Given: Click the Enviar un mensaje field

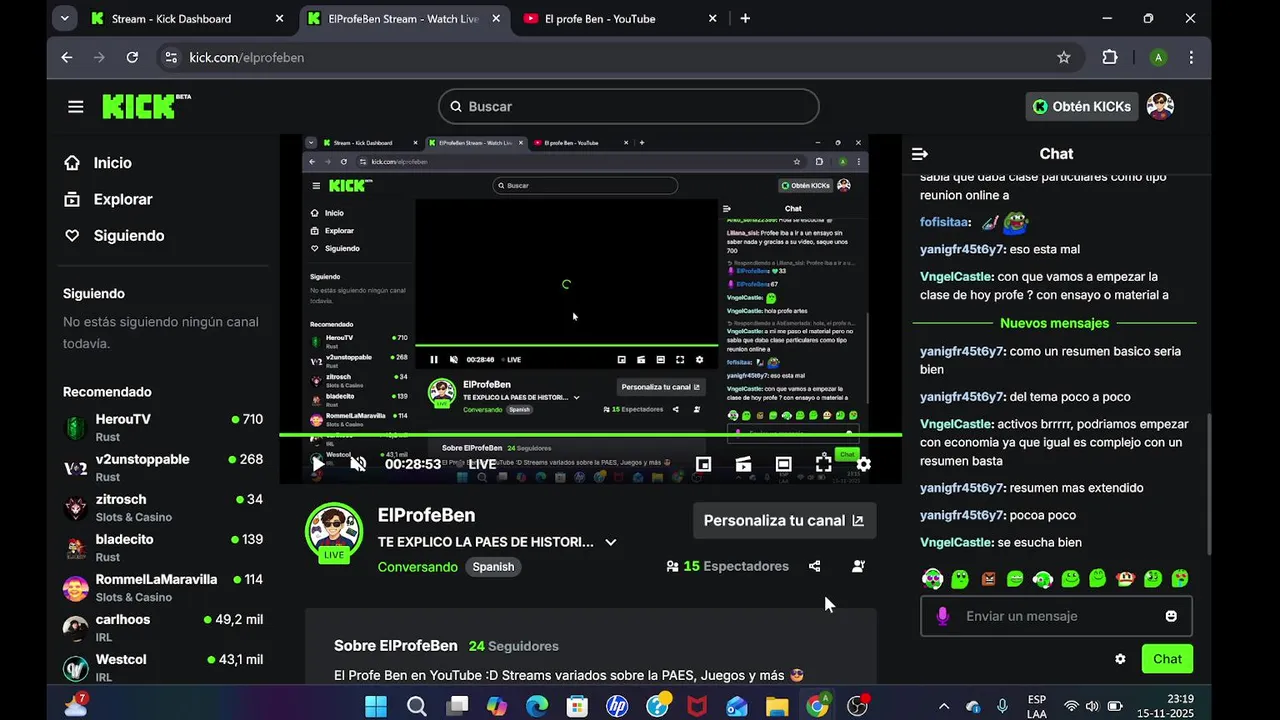Looking at the screenshot, I should (x=1055, y=616).
